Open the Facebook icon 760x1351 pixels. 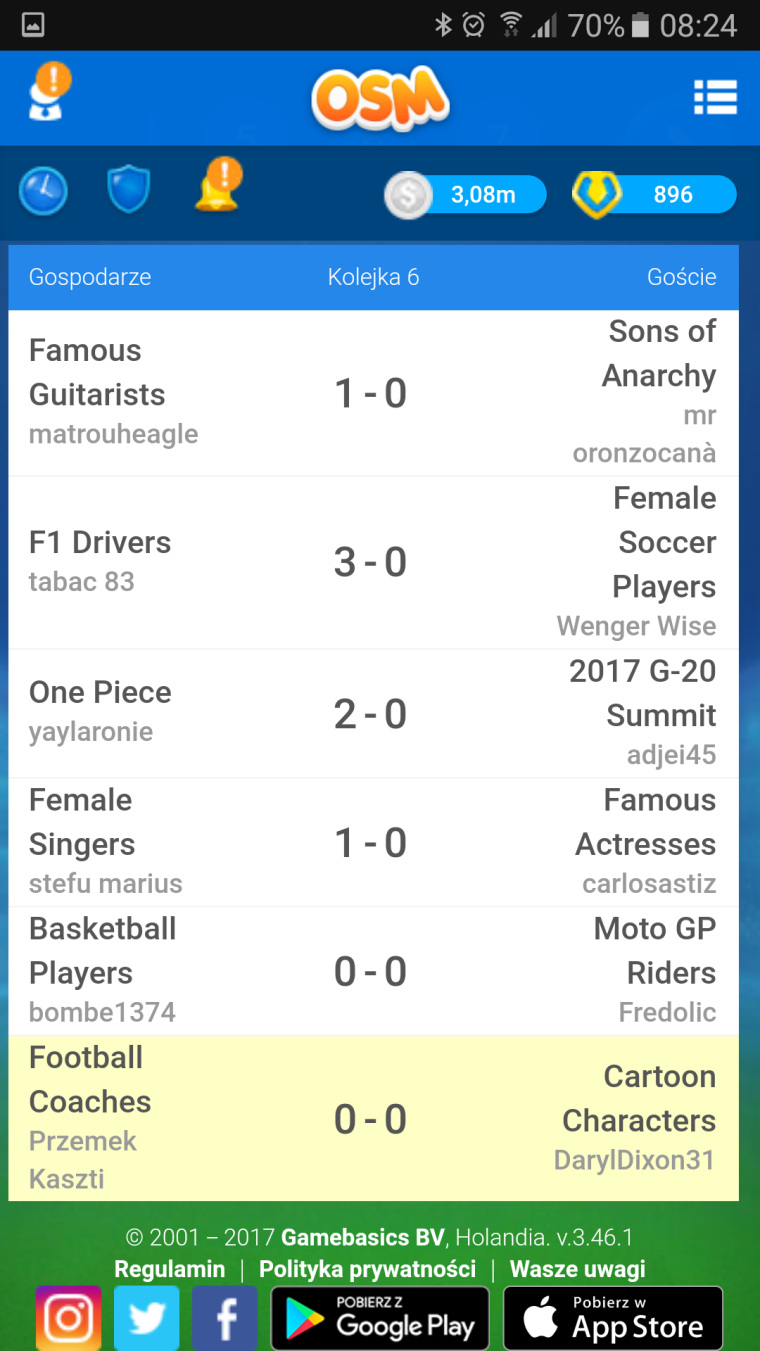coord(224,1318)
